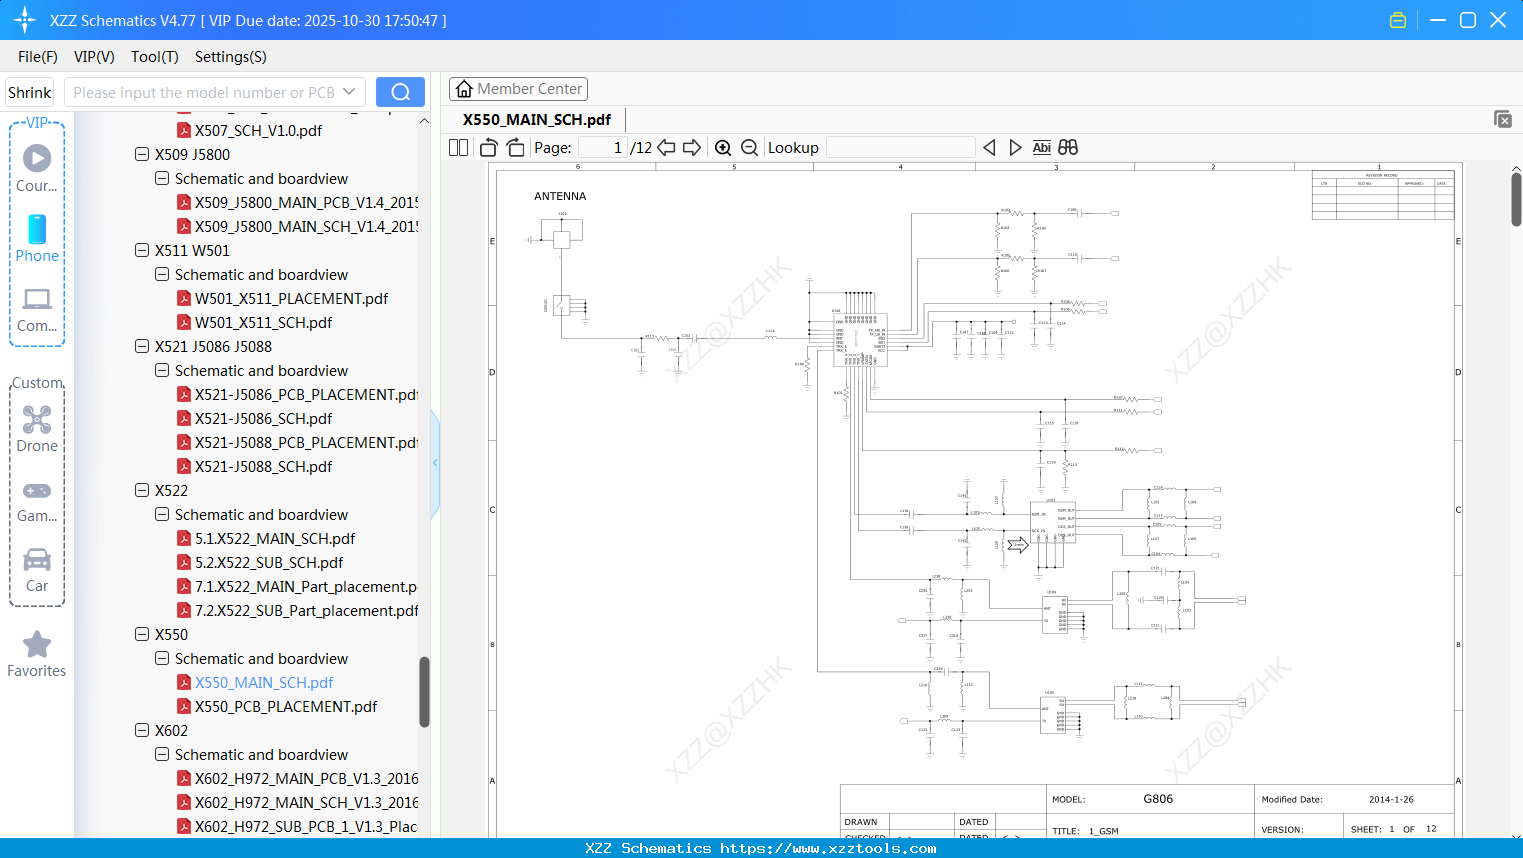
Task: Switch to dual-page view mode
Action: point(457,147)
